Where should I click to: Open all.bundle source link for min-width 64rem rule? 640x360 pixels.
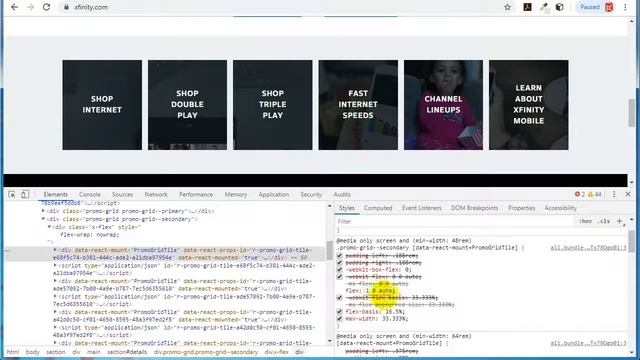588,343
